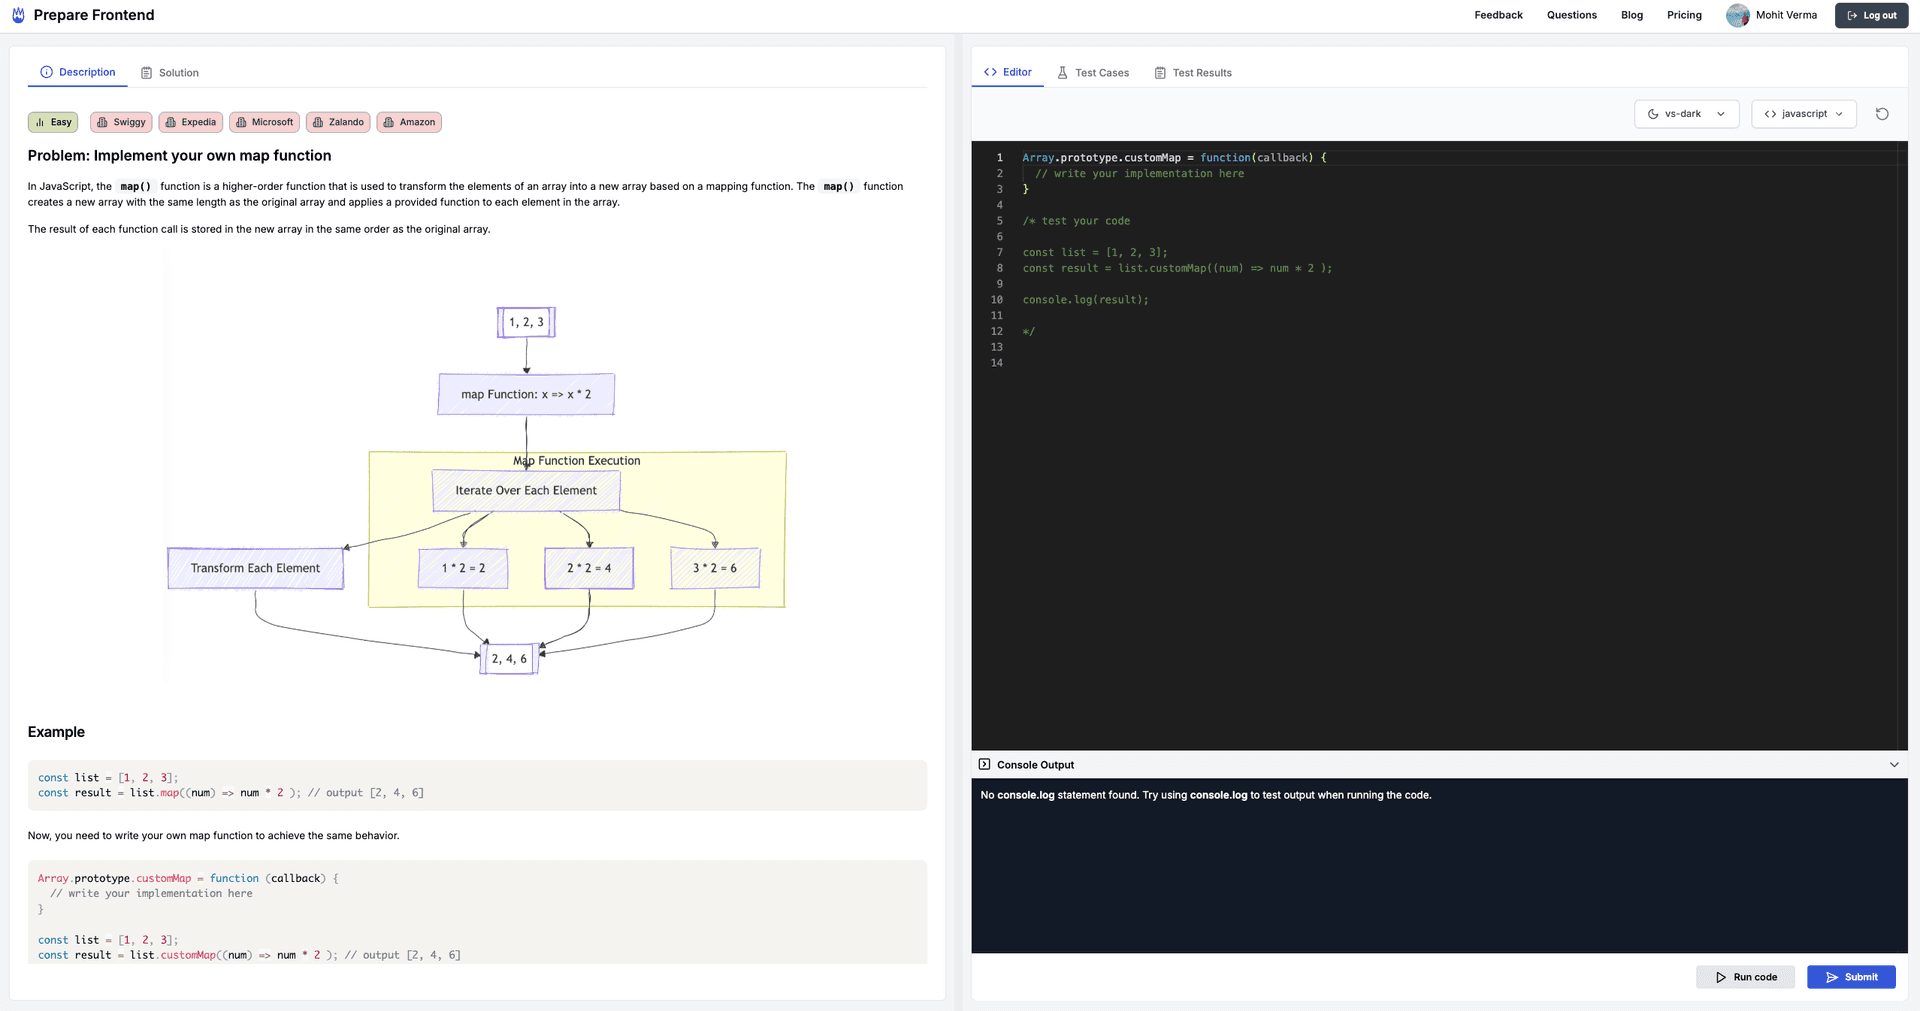Switch to the Test Cases tab
Viewport: 1920px width, 1011px height.
[1093, 73]
